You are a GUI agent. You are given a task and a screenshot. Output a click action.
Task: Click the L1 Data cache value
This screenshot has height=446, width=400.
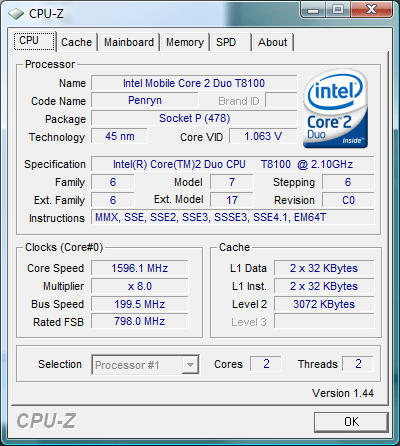pos(324,268)
